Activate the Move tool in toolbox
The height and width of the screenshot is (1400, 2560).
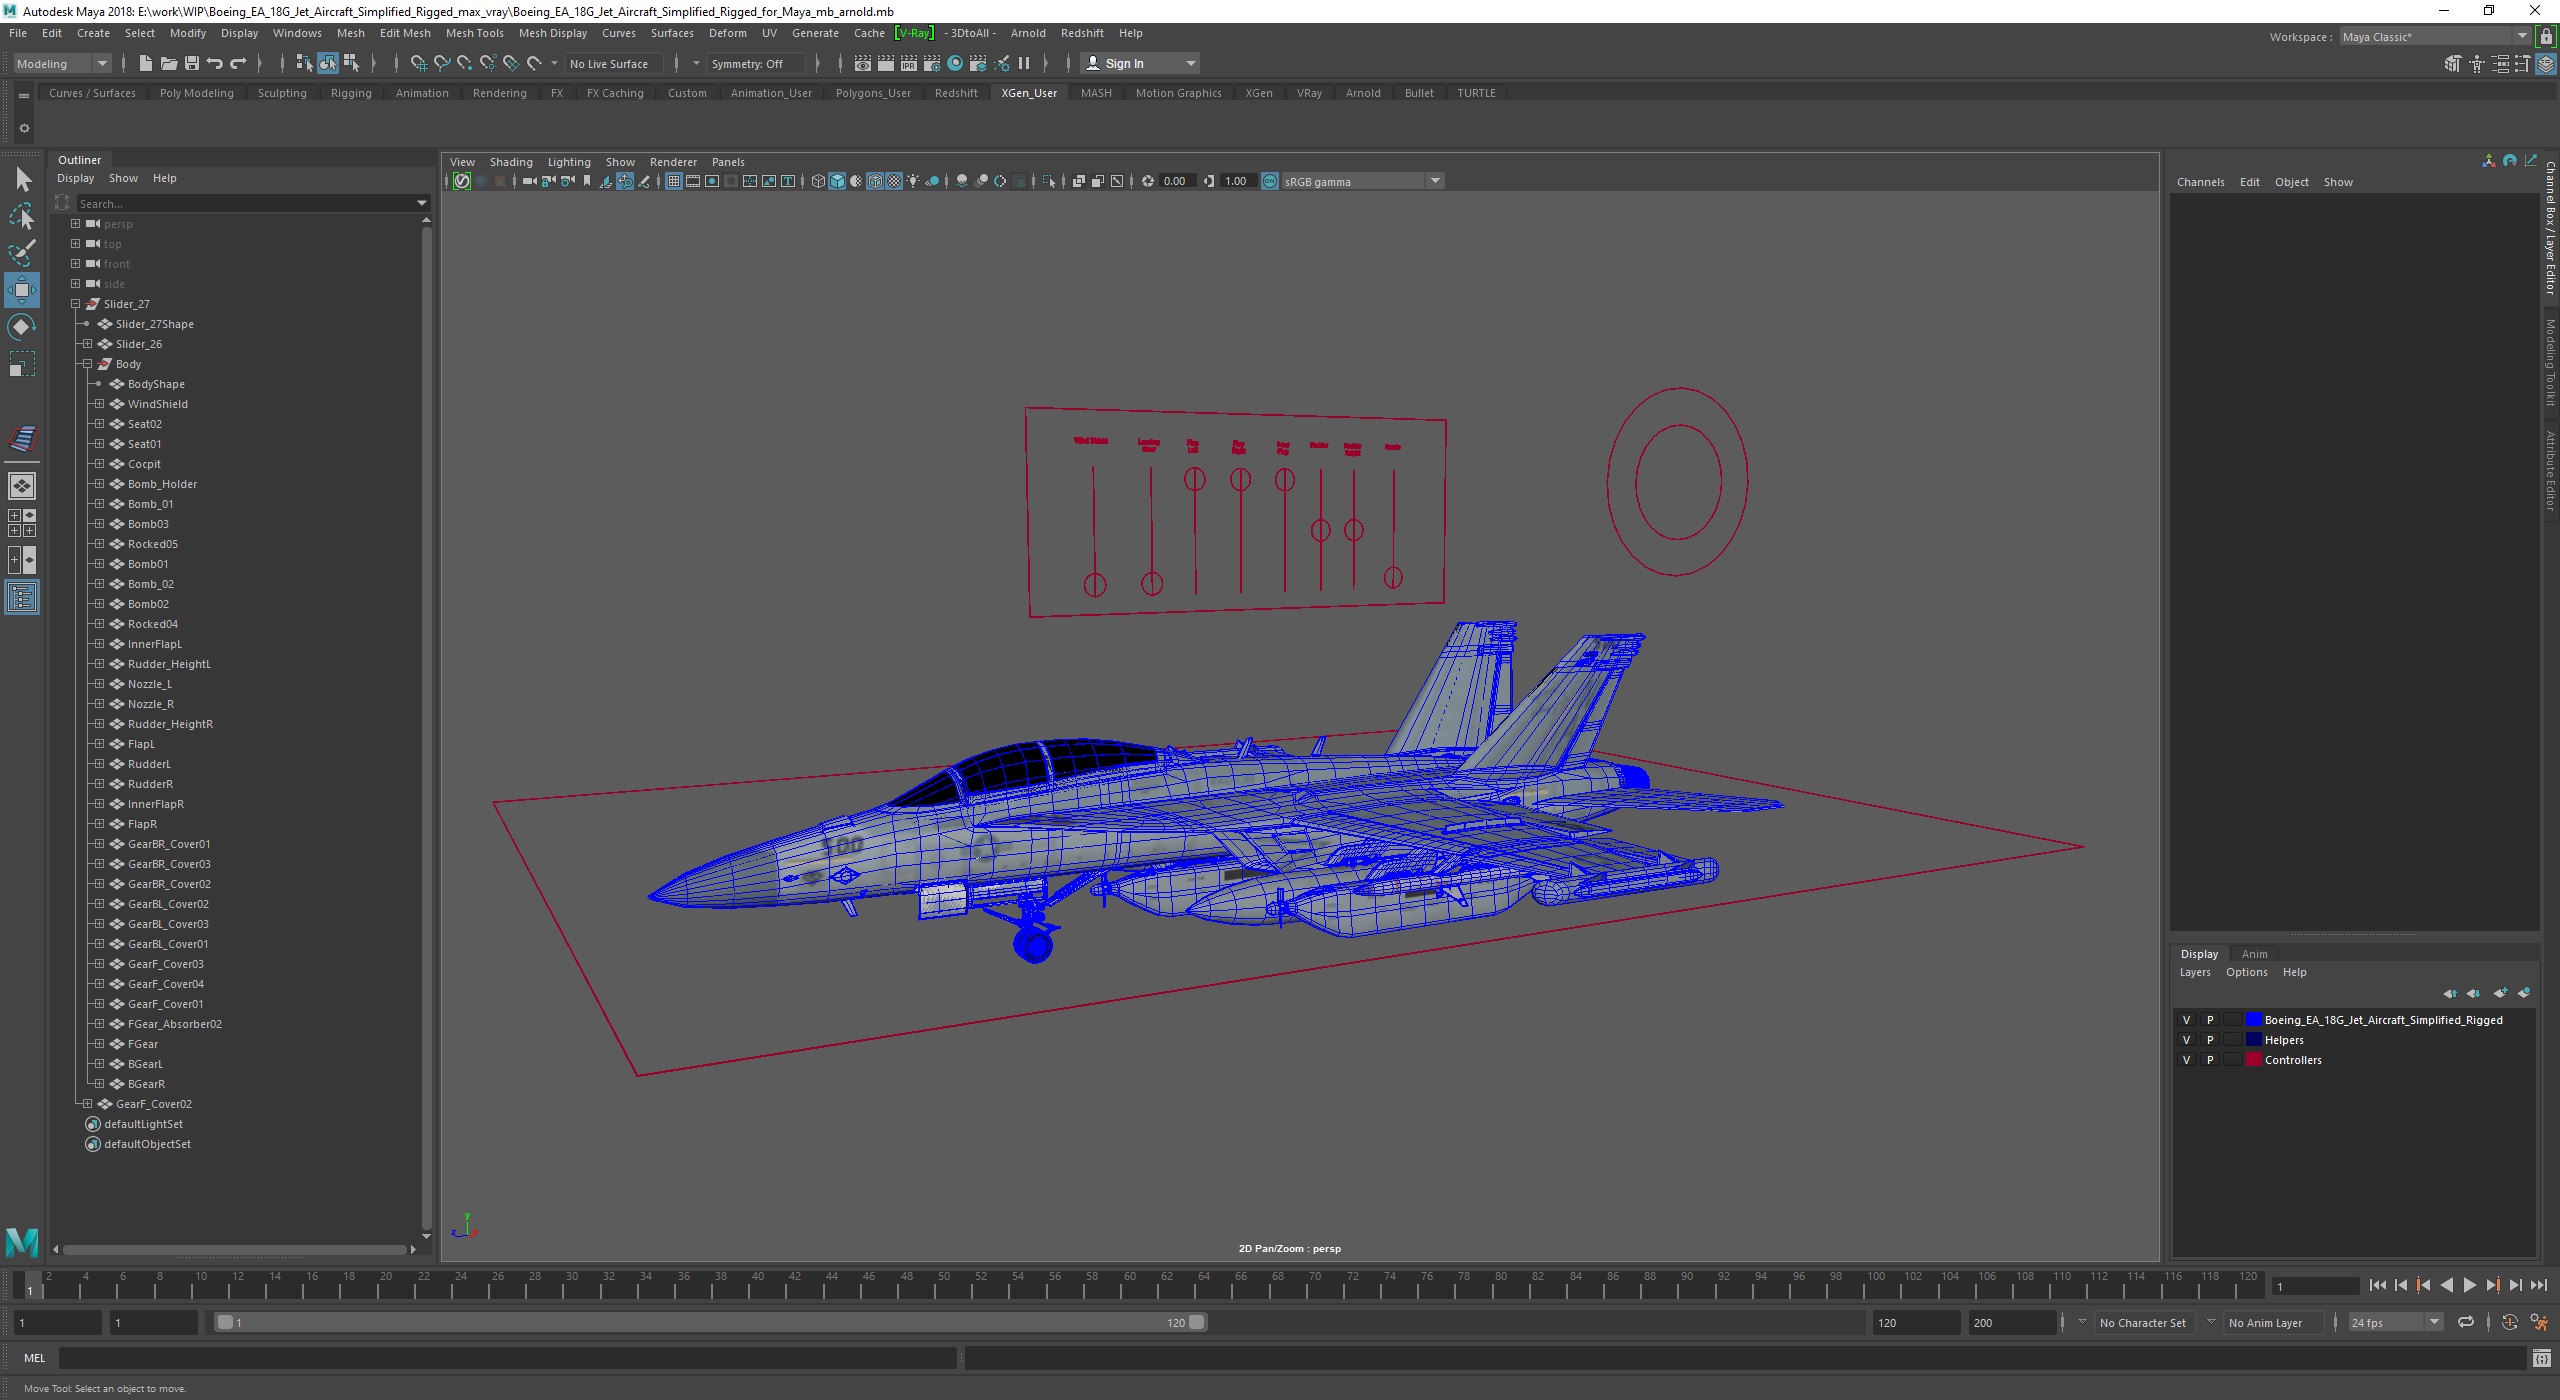(22, 290)
